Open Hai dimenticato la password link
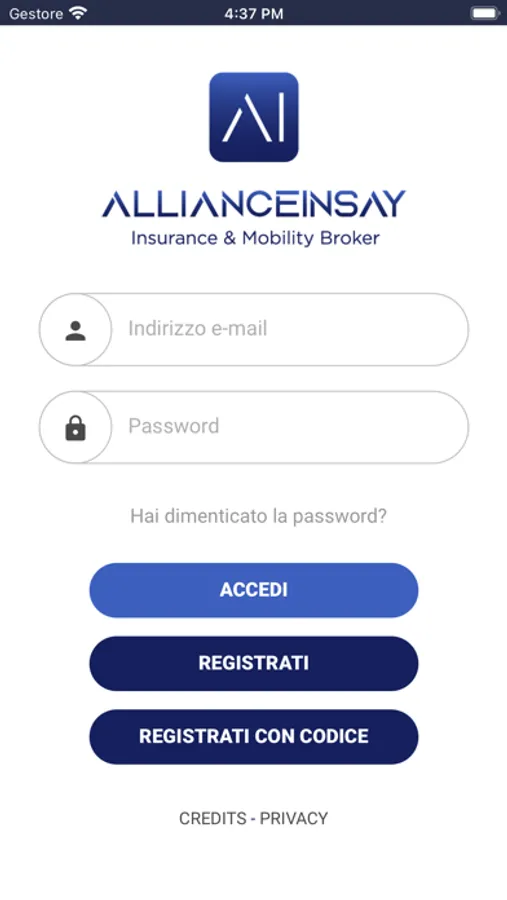 point(258,515)
